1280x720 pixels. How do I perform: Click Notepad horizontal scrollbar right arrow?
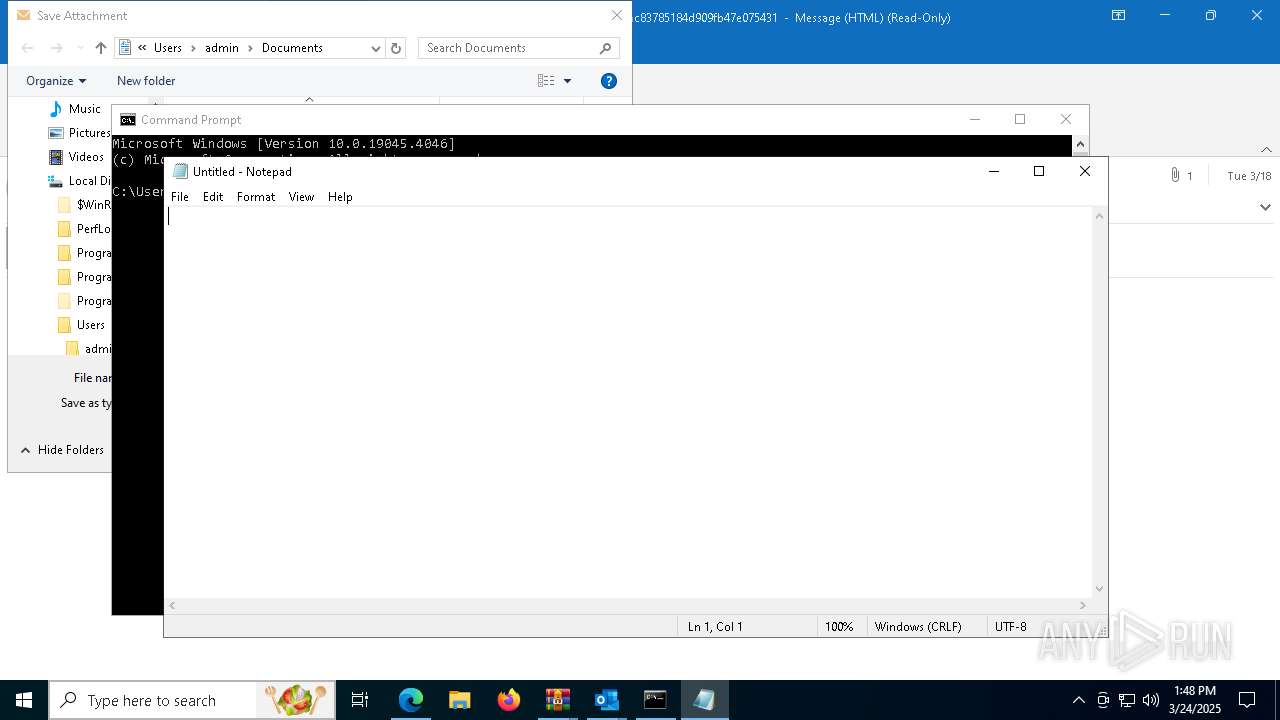pos(1082,605)
